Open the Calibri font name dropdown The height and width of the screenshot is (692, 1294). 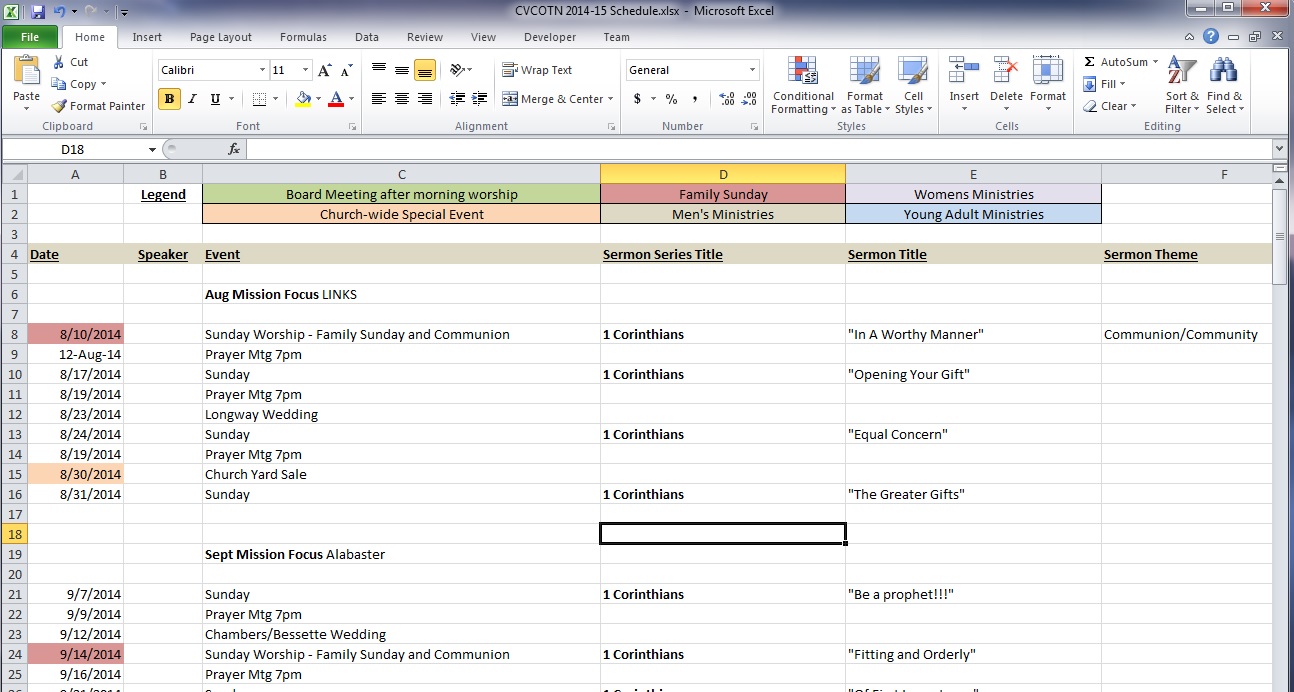[x=263, y=70]
